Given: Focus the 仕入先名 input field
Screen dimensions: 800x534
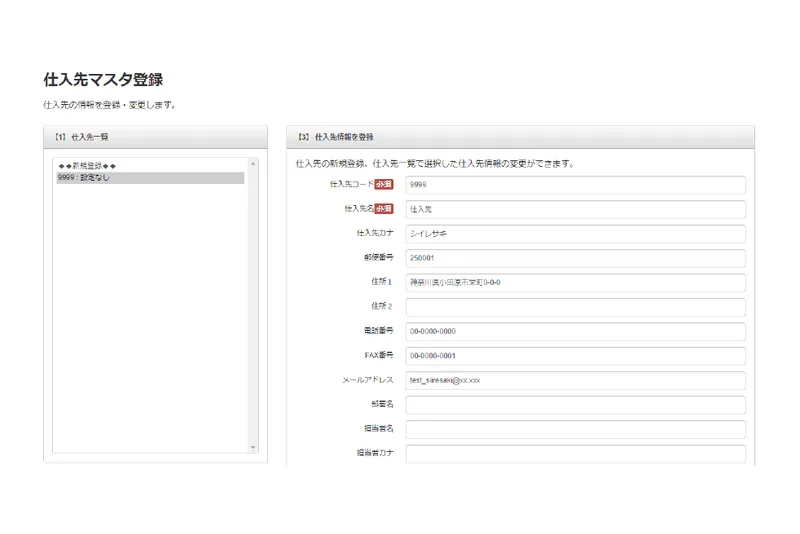Looking at the screenshot, I should coord(576,209).
